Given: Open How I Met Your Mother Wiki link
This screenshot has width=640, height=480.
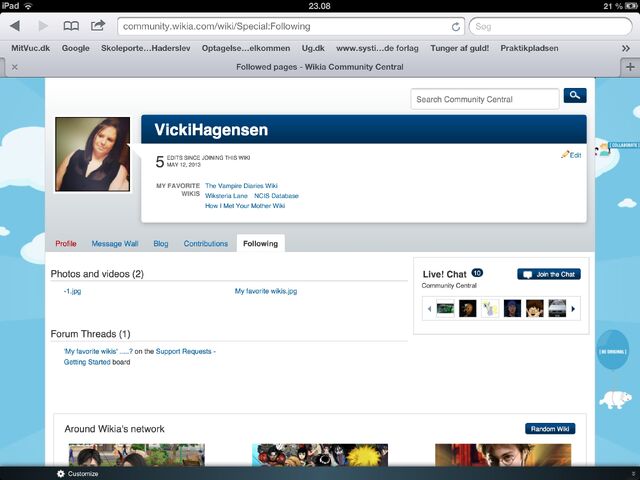Looking at the screenshot, I should (245, 206).
